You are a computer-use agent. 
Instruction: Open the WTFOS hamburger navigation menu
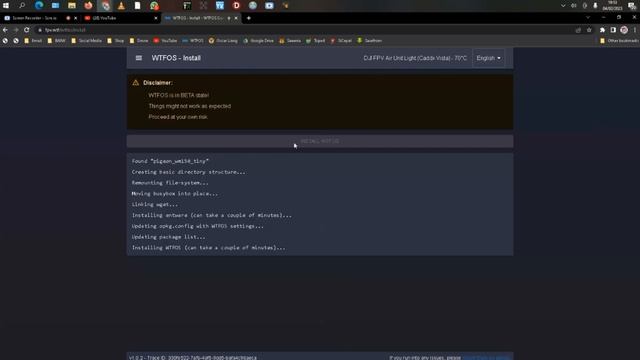tap(139, 58)
